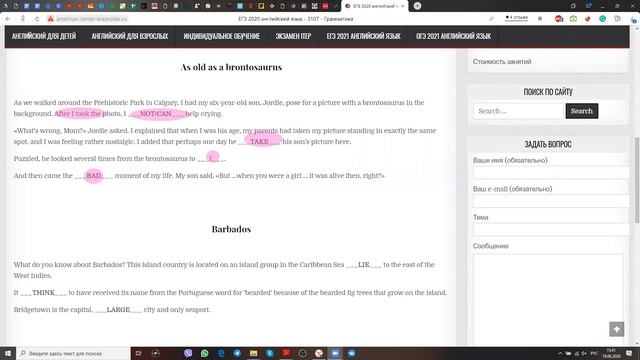Open Adobe Acrobat from the taskbar
The width and height of the screenshot is (640, 360).
tap(286, 353)
